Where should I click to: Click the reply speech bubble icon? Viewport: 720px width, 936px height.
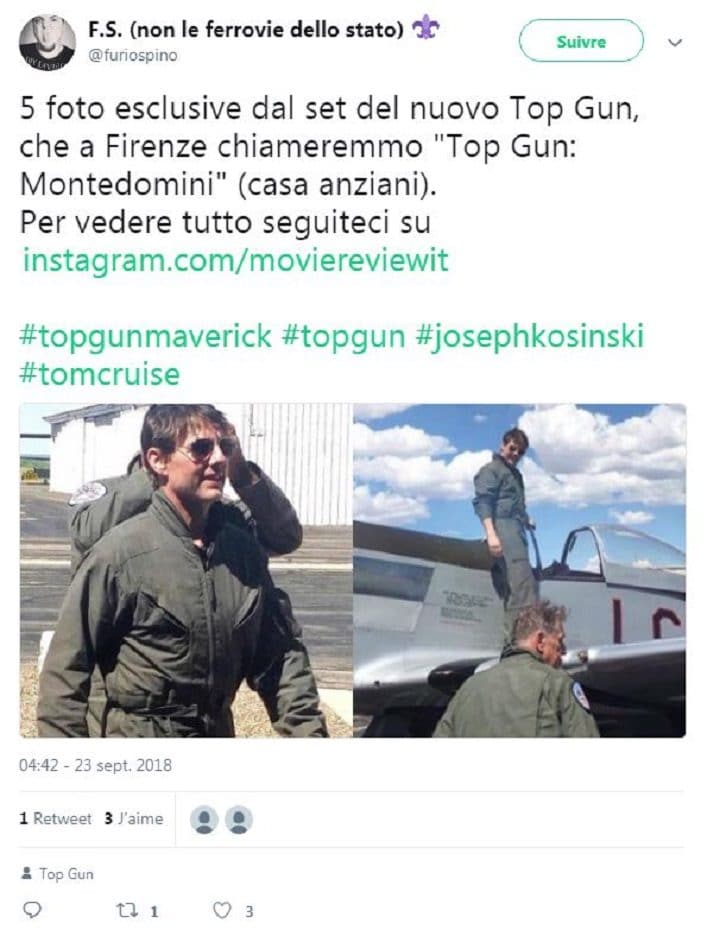point(32,910)
